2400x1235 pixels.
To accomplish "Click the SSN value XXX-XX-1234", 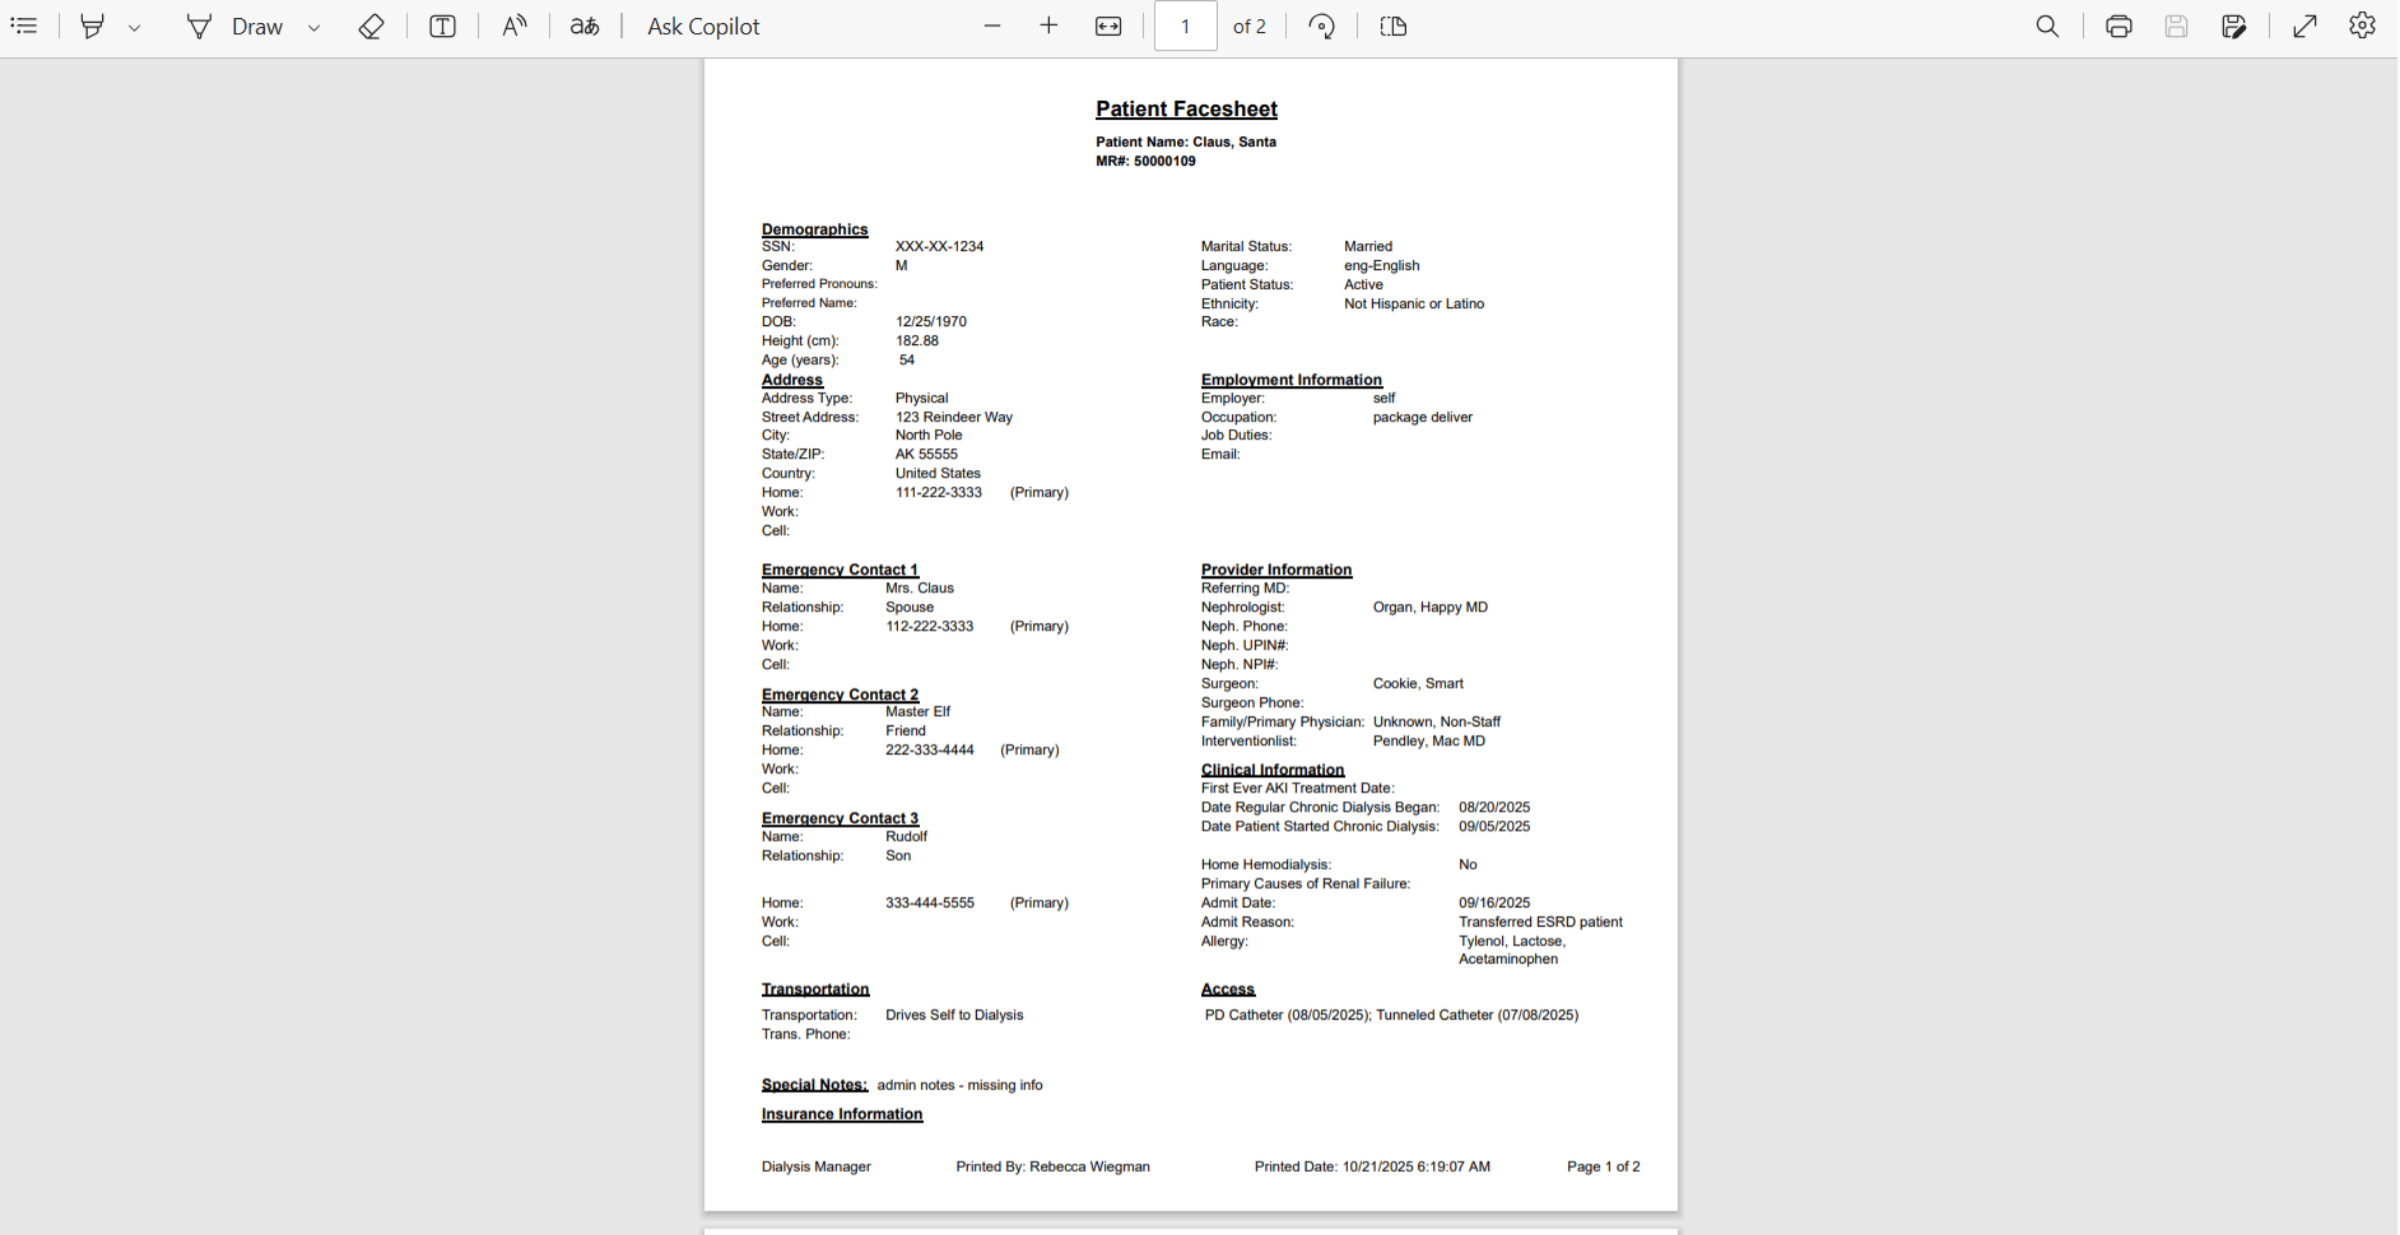I will click(939, 246).
